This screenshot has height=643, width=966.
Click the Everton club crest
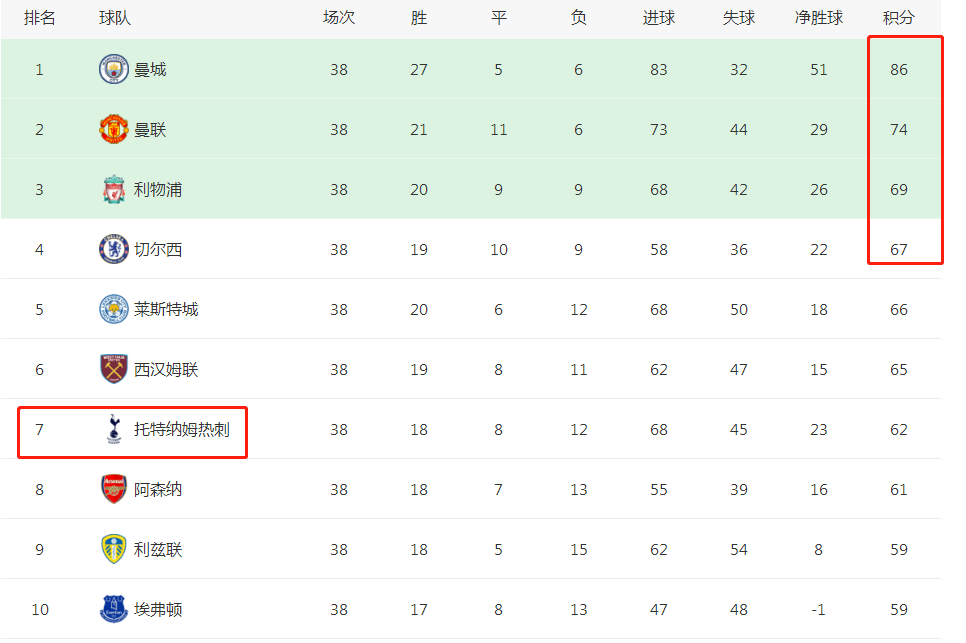point(113,609)
